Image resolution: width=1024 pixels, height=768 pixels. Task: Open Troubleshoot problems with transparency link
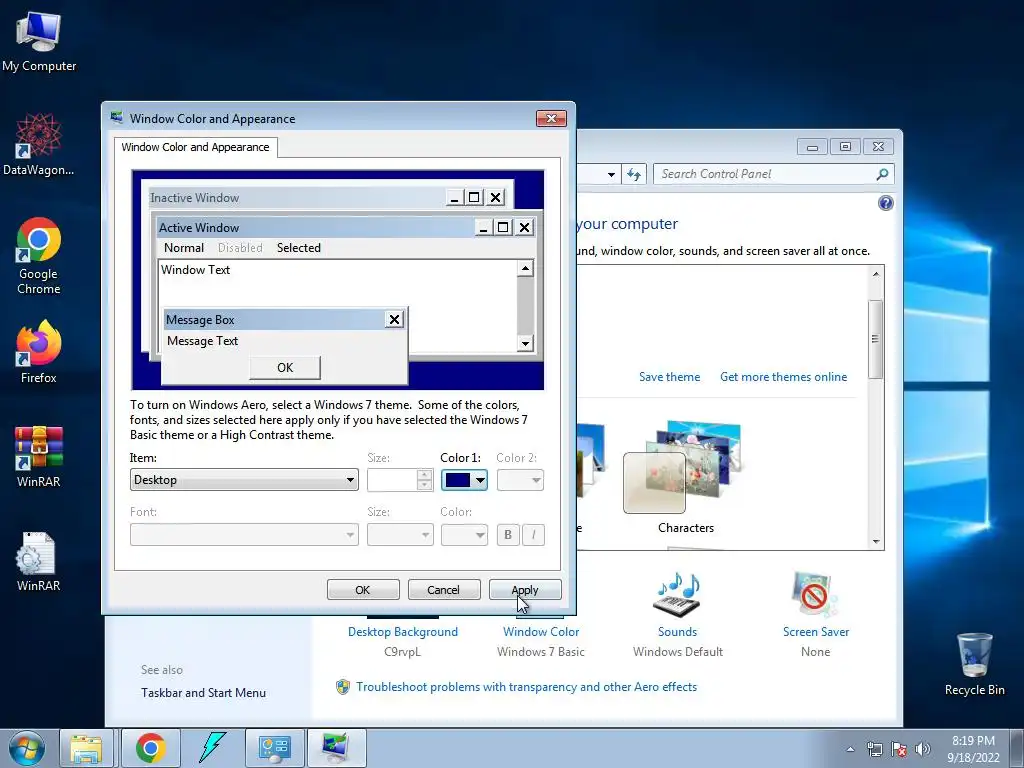526,687
